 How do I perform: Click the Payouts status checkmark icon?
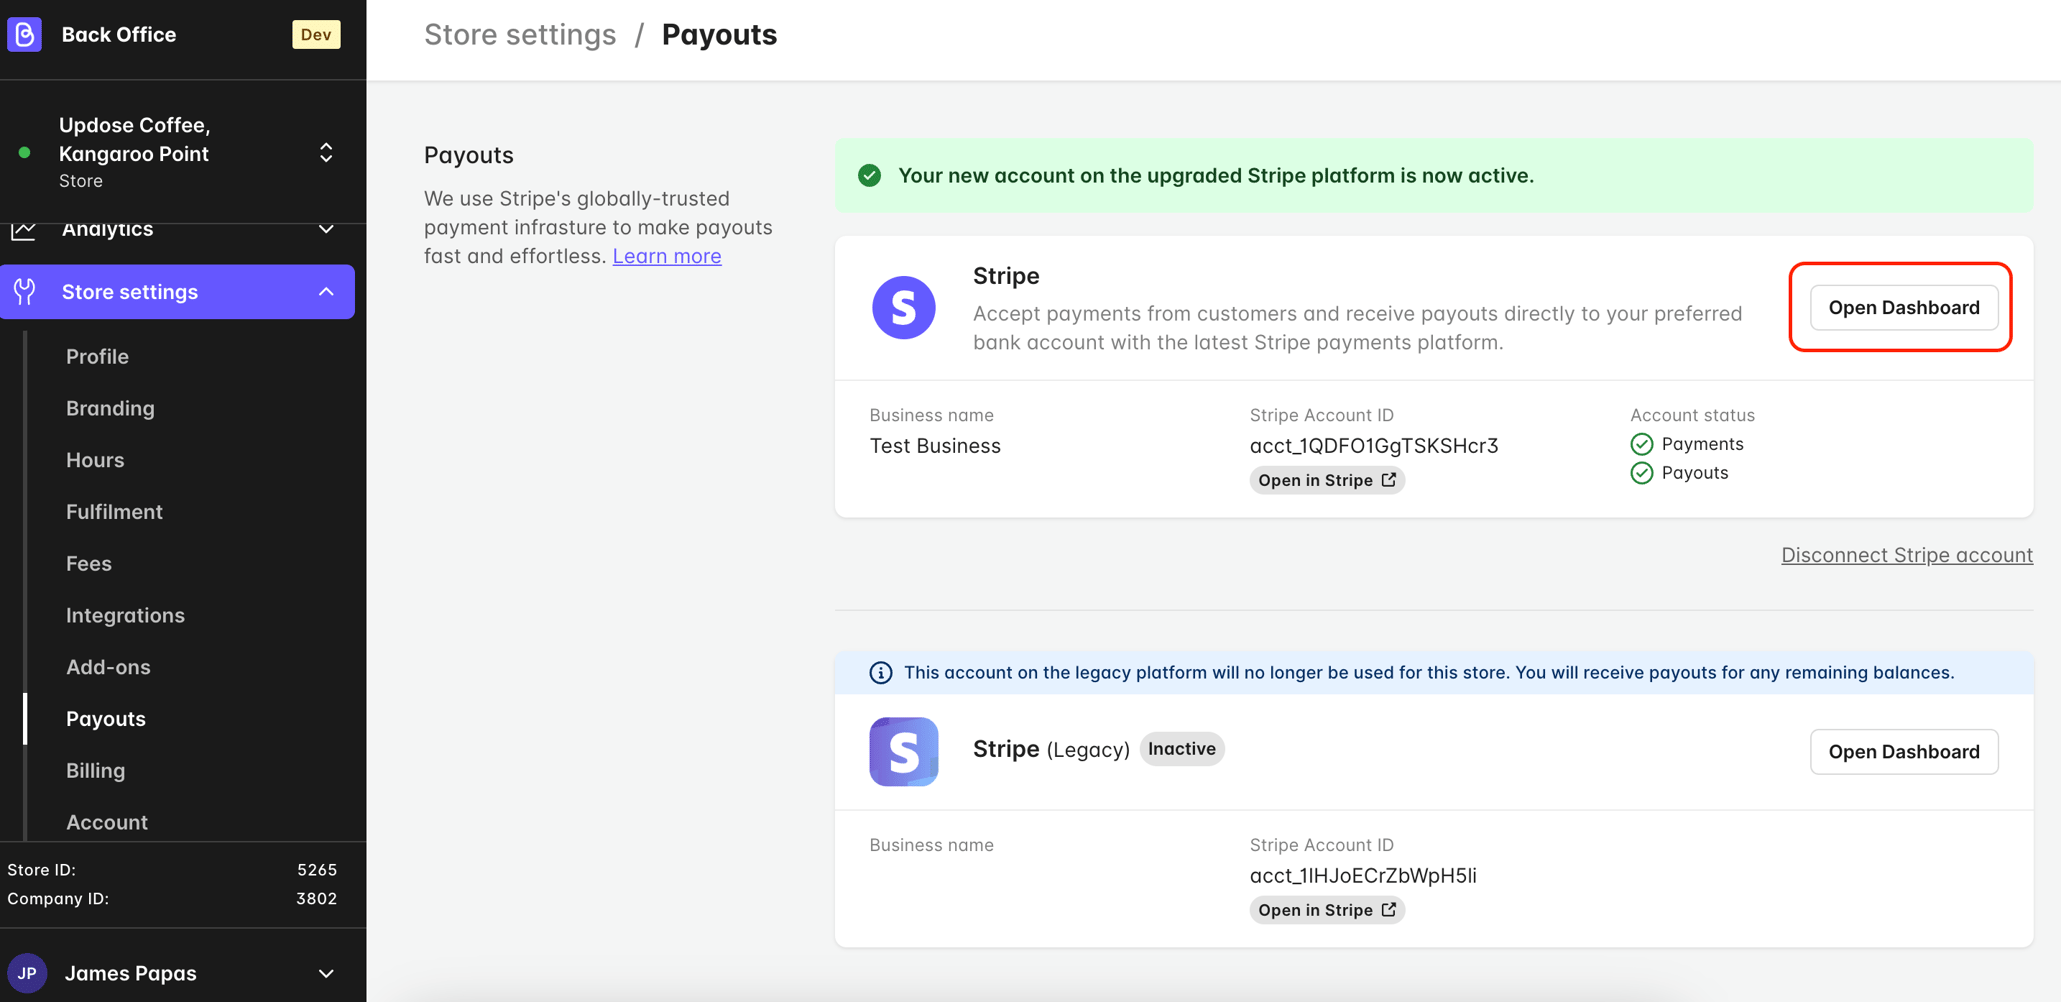click(1642, 472)
